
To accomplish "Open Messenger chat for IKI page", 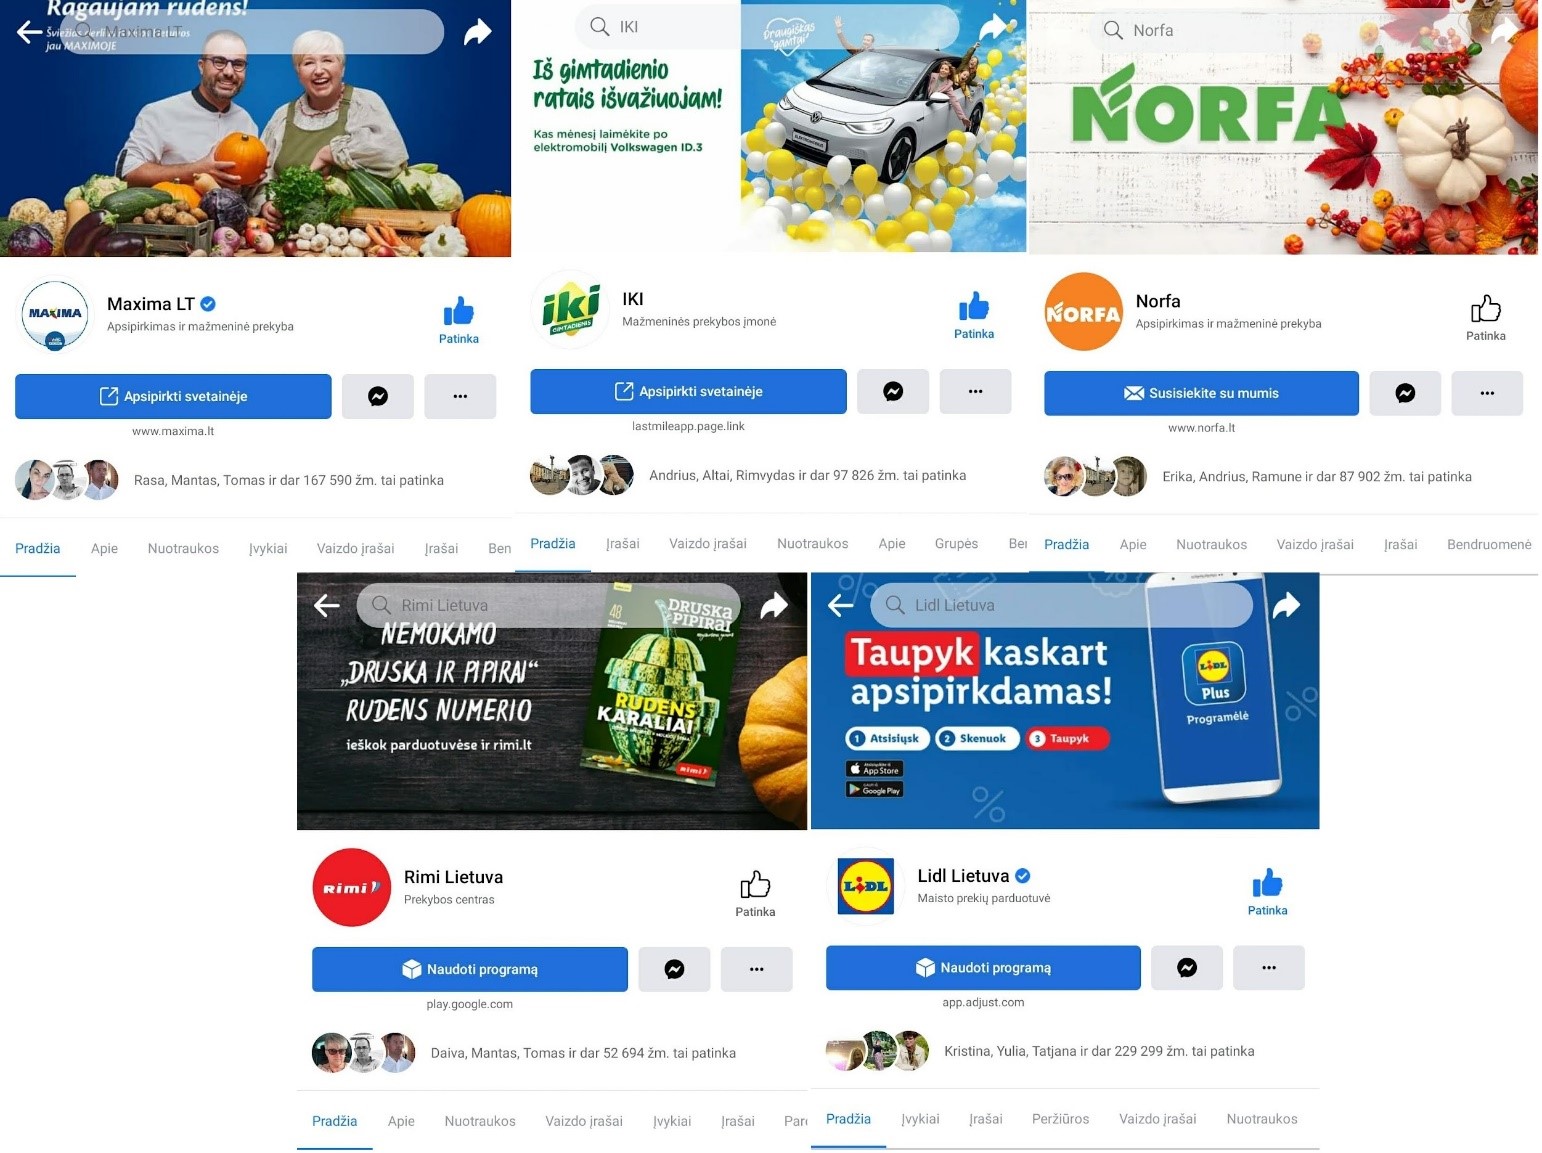I will (x=893, y=392).
